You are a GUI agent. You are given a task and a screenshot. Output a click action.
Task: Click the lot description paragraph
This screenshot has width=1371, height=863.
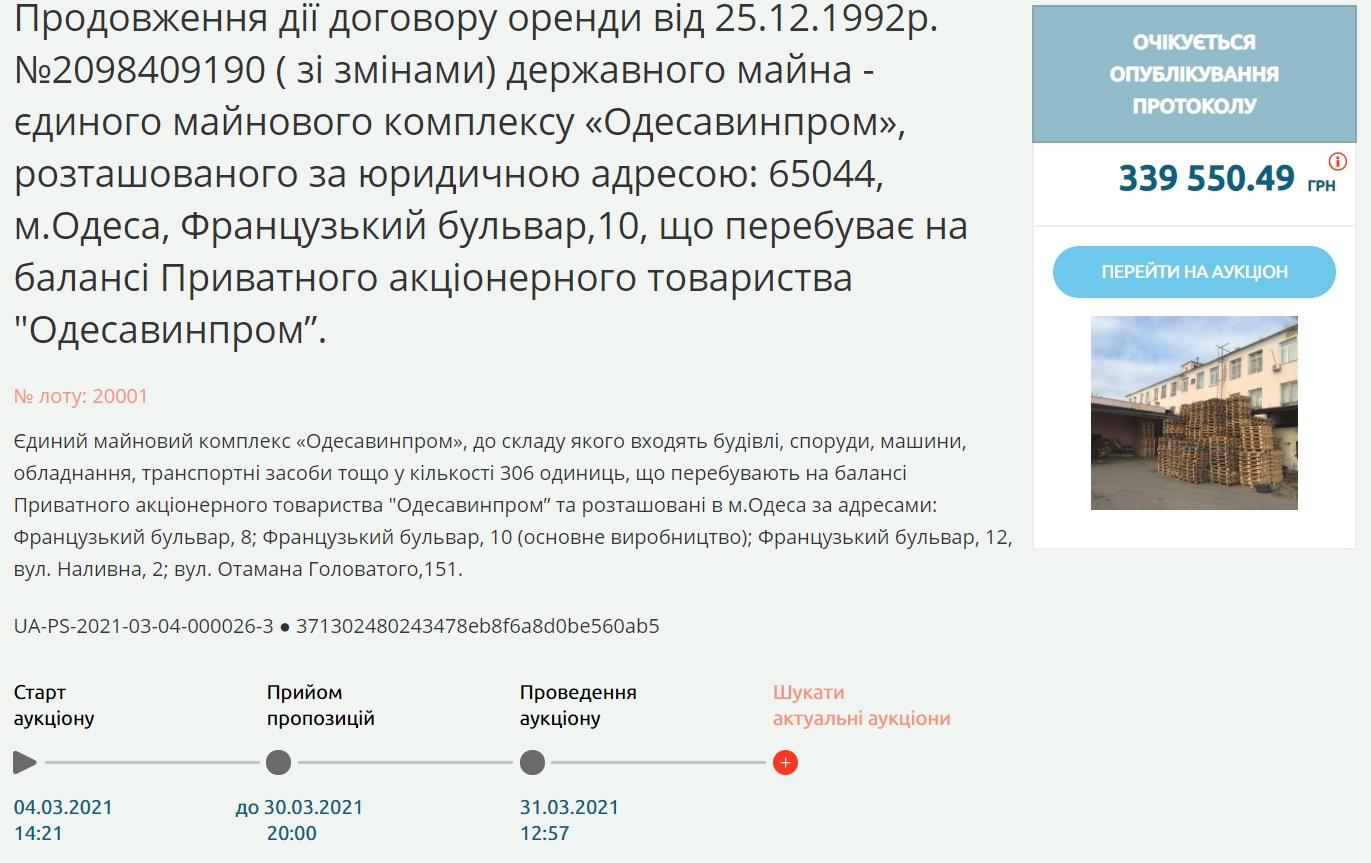(x=513, y=505)
